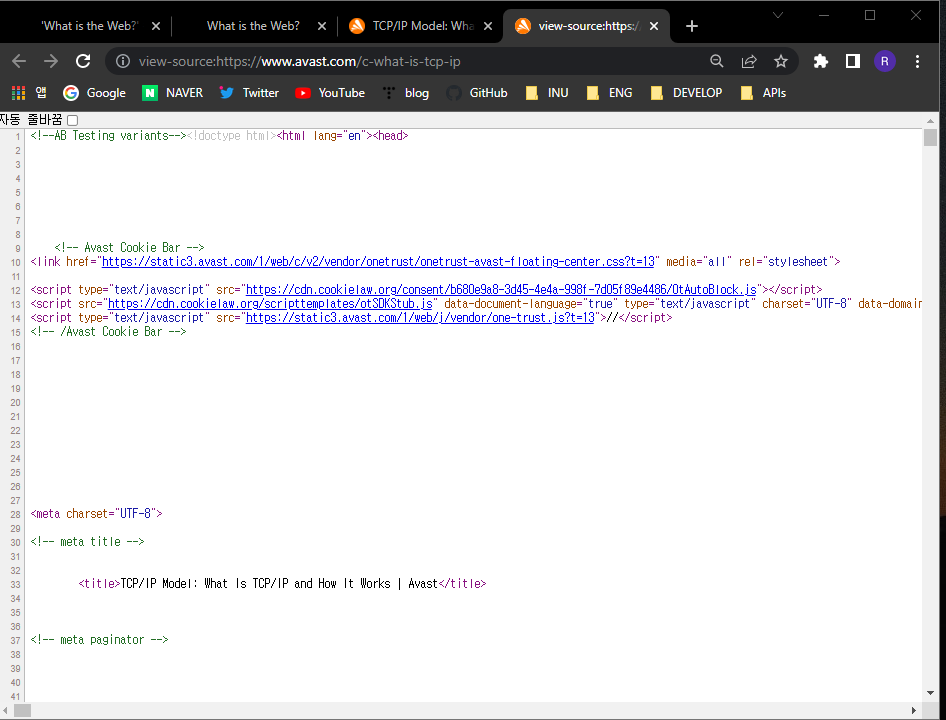The image size is (946, 720).
Task: Minimize the browser window
Action: pyautogui.click(x=824, y=15)
